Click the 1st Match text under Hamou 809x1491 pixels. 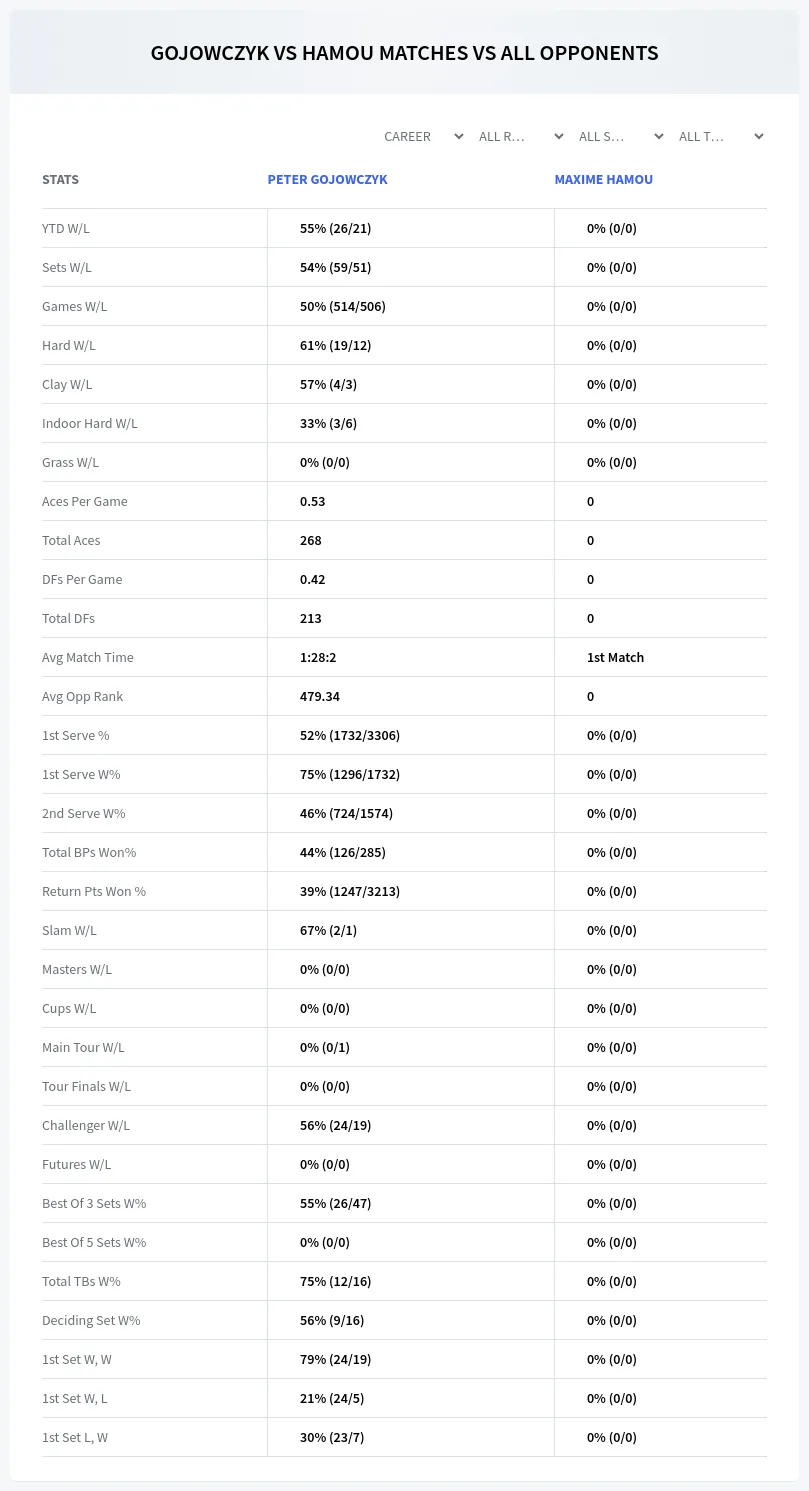click(x=615, y=657)
